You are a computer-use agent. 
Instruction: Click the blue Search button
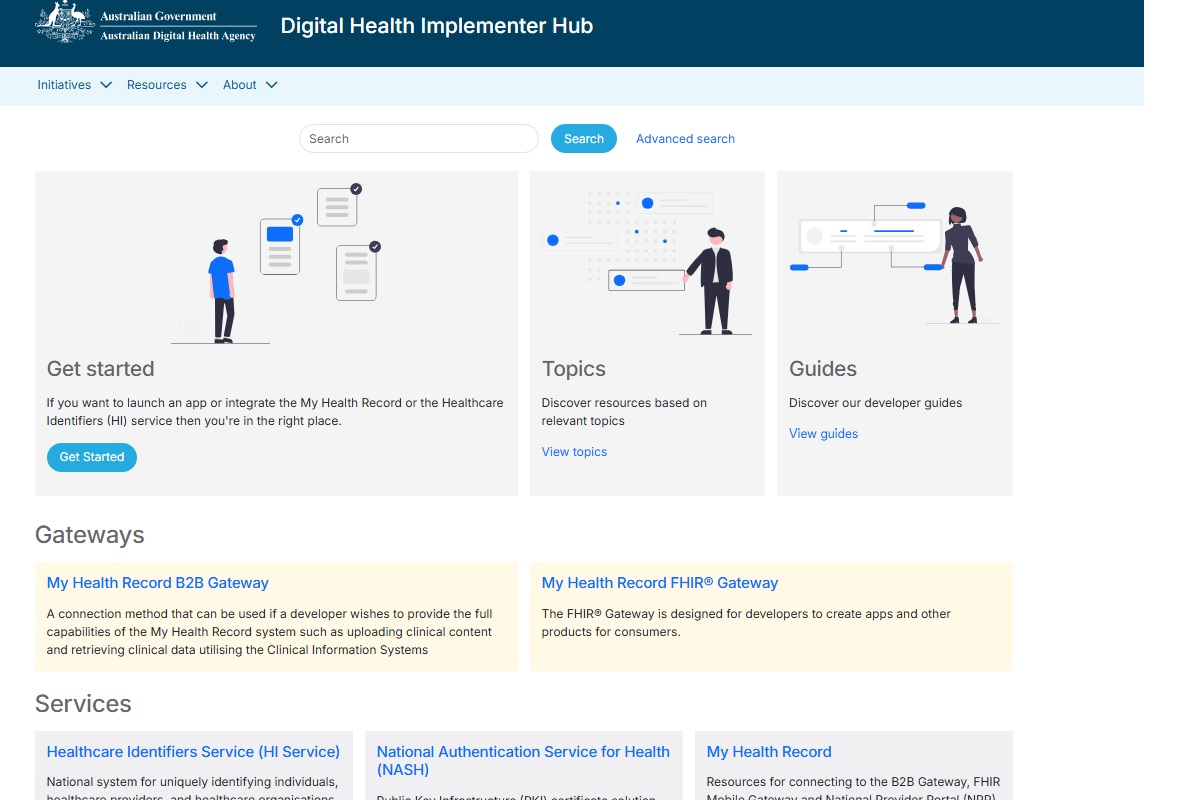[584, 139]
